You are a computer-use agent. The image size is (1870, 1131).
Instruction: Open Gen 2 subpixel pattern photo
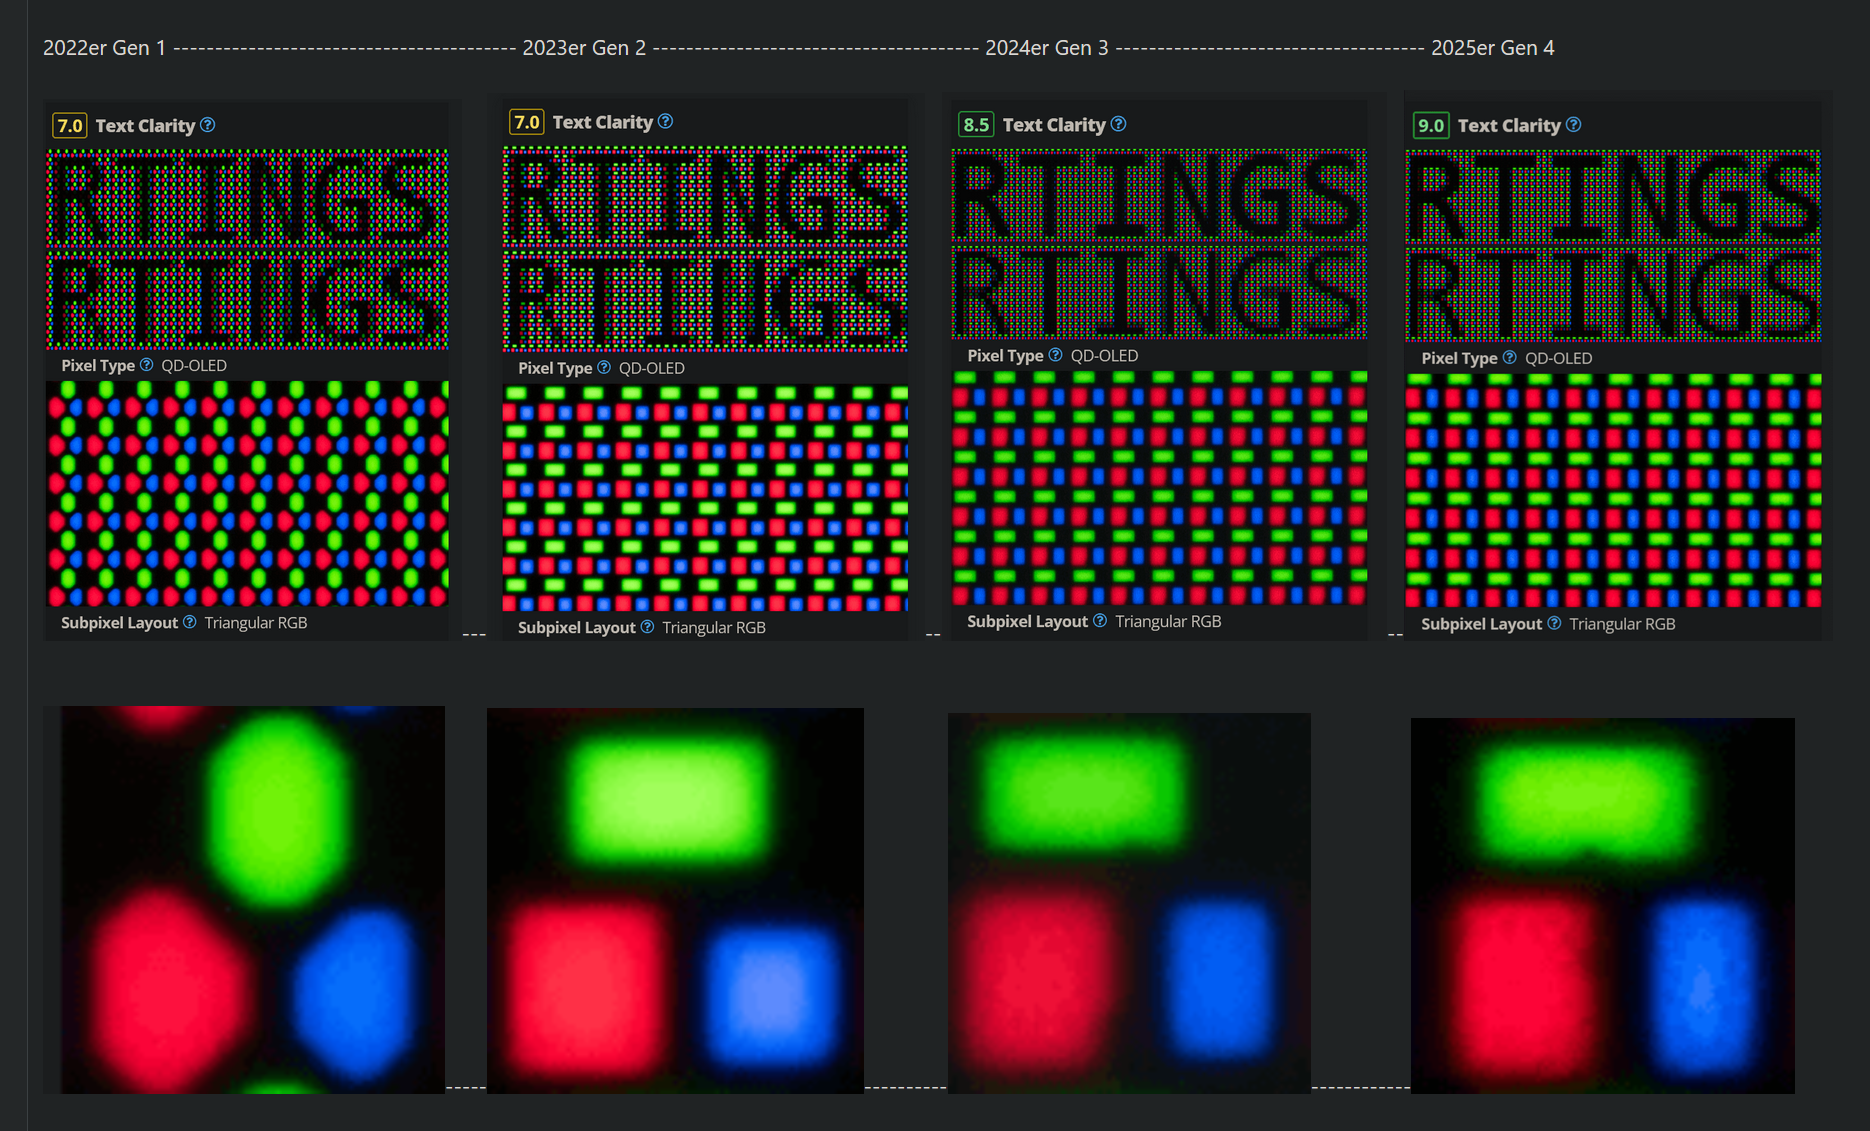click(x=705, y=498)
